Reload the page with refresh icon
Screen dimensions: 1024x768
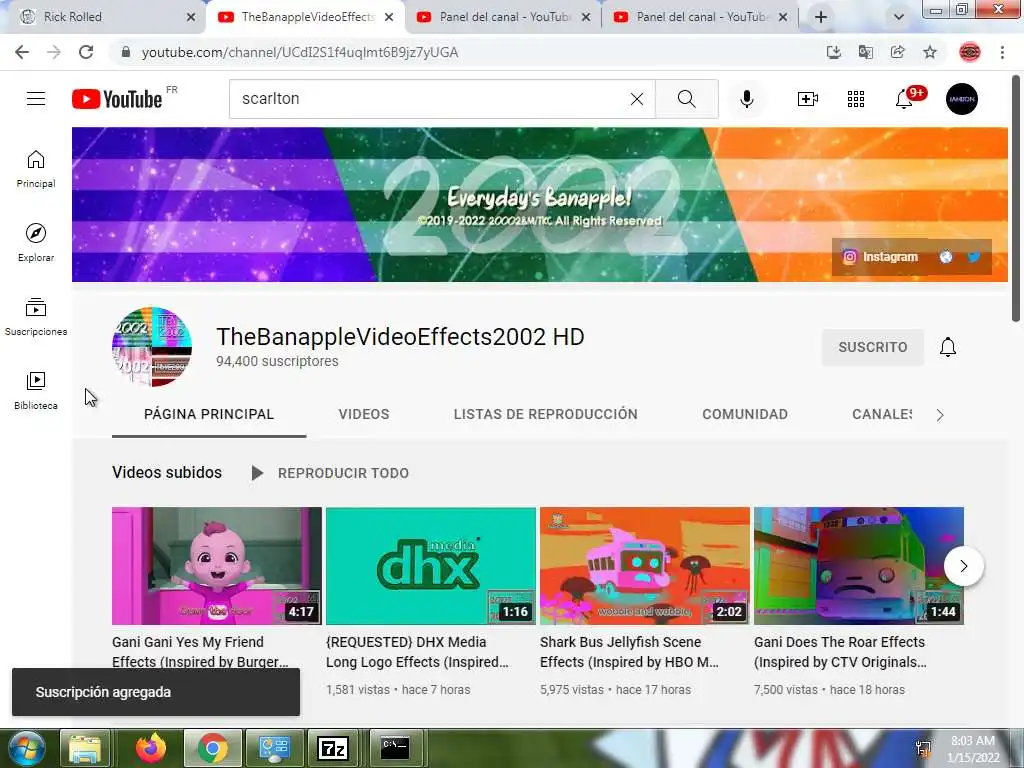tap(86, 52)
